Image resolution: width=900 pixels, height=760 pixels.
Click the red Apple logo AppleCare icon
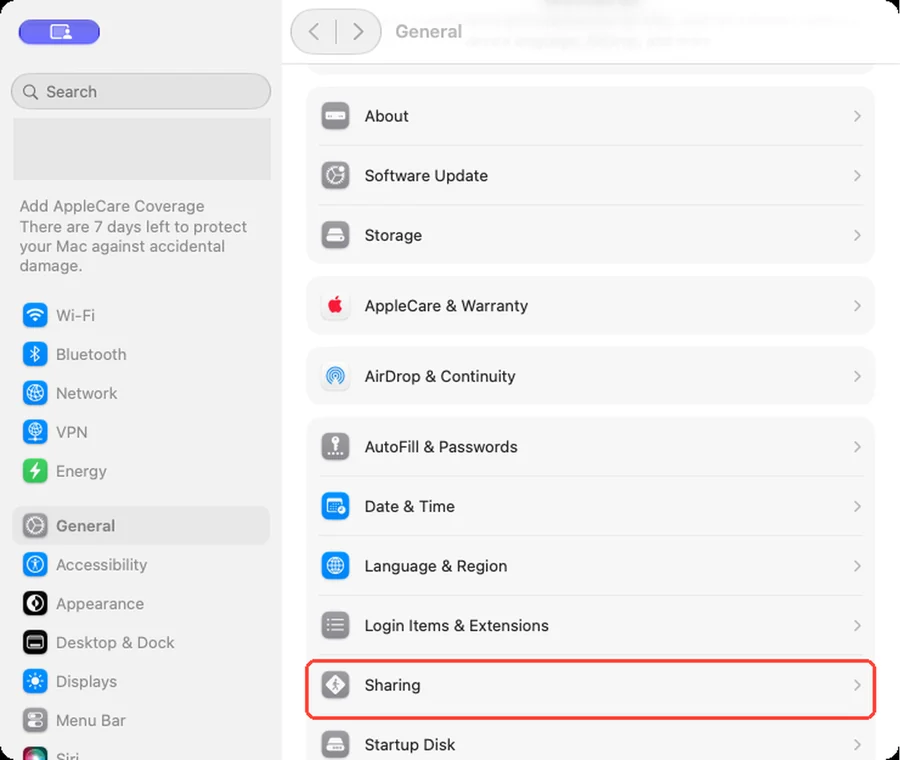pyautogui.click(x=335, y=305)
